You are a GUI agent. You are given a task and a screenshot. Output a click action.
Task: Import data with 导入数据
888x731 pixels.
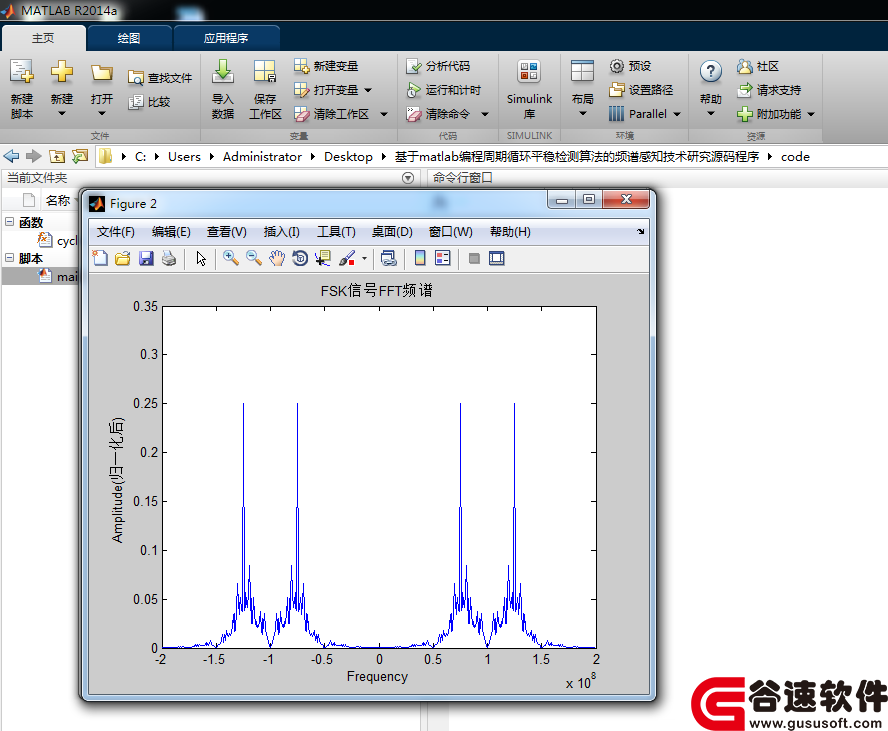[x=223, y=89]
